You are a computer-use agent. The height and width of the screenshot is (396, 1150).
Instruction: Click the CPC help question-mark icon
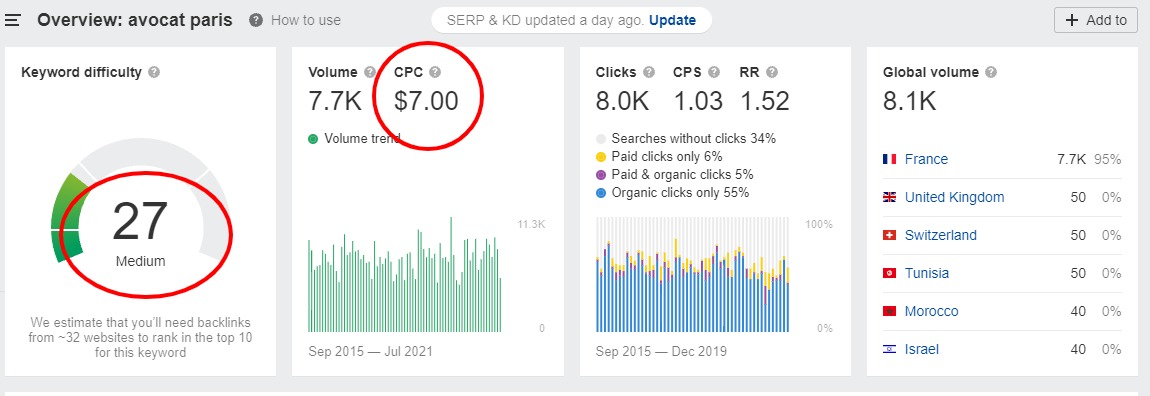435,73
